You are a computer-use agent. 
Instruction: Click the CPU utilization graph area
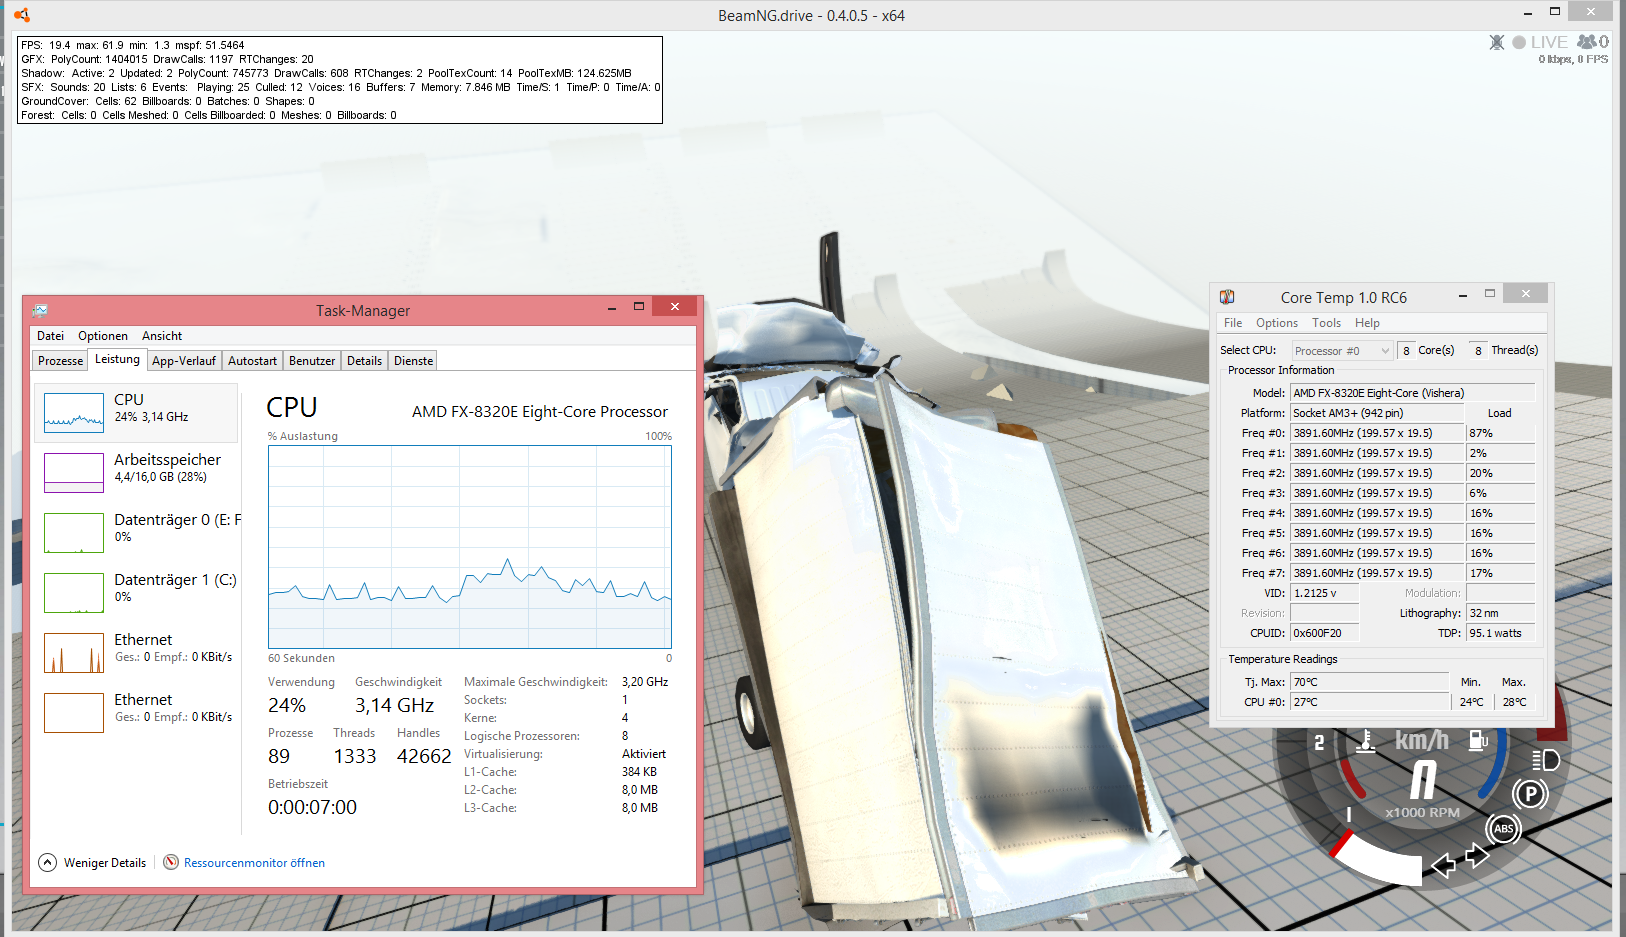click(x=470, y=547)
